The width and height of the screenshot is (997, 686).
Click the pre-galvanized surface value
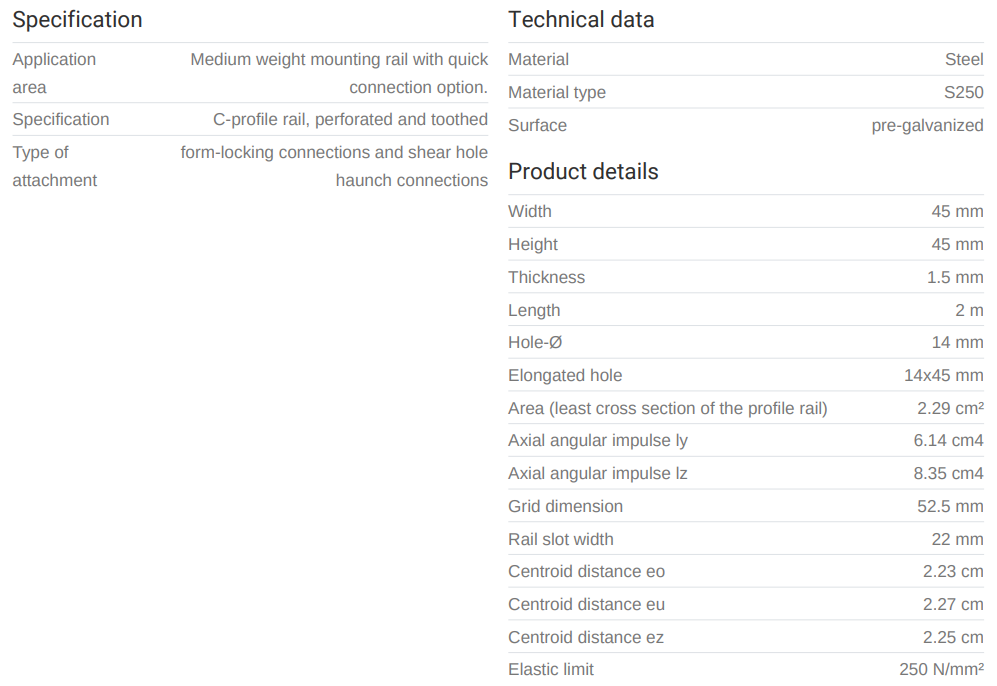click(x=927, y=126)
